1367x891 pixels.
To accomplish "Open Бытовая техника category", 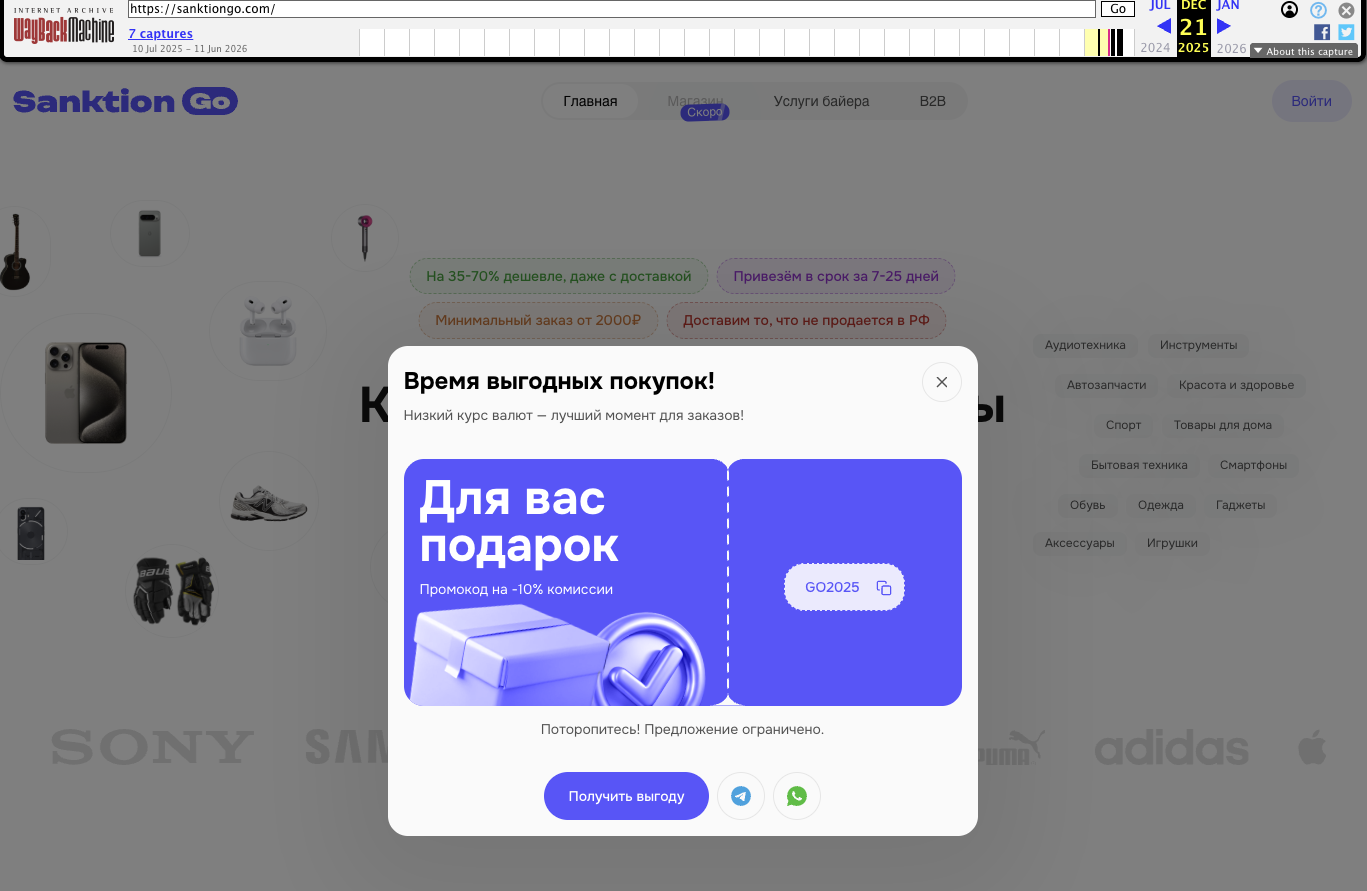I will [x=1139, y=465].
